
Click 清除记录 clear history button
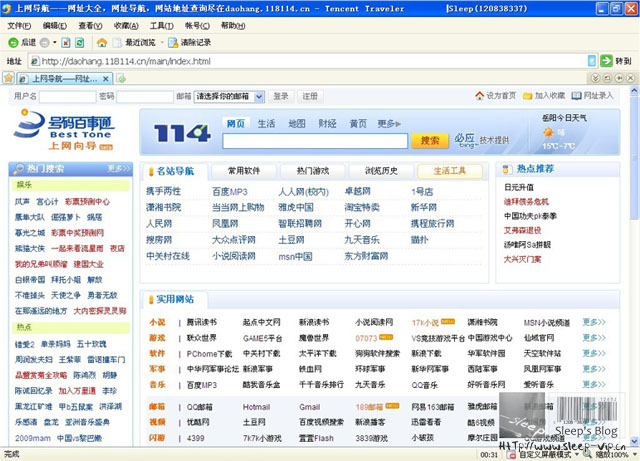coord(190,42)
